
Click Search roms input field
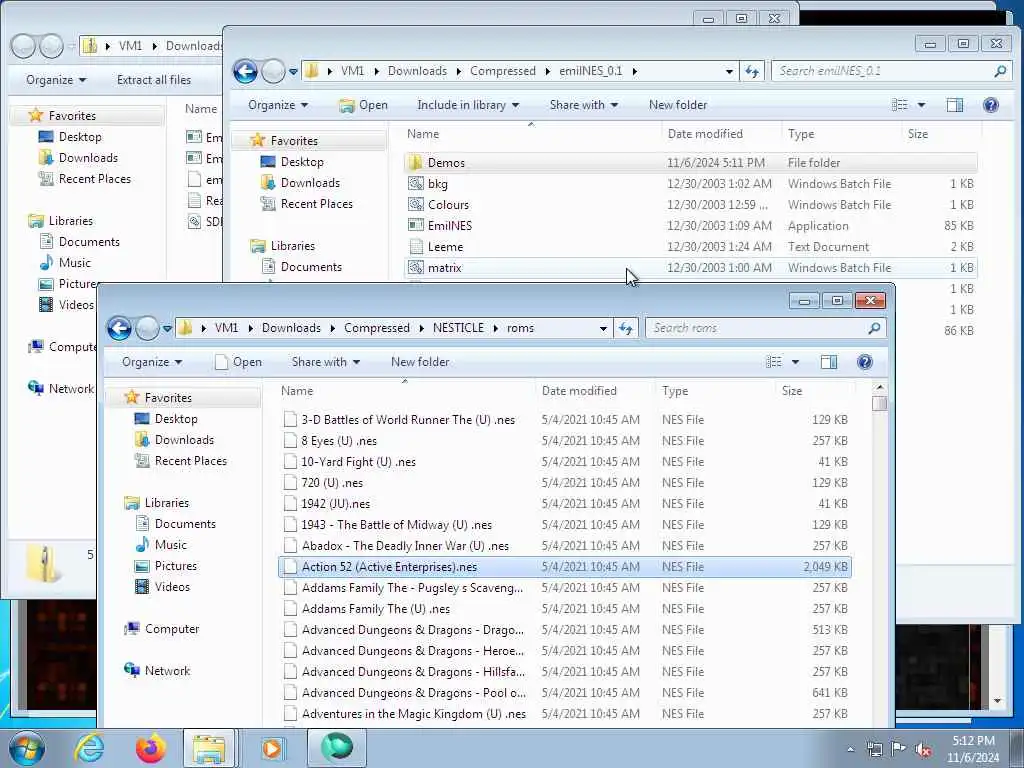coord(766,328)
